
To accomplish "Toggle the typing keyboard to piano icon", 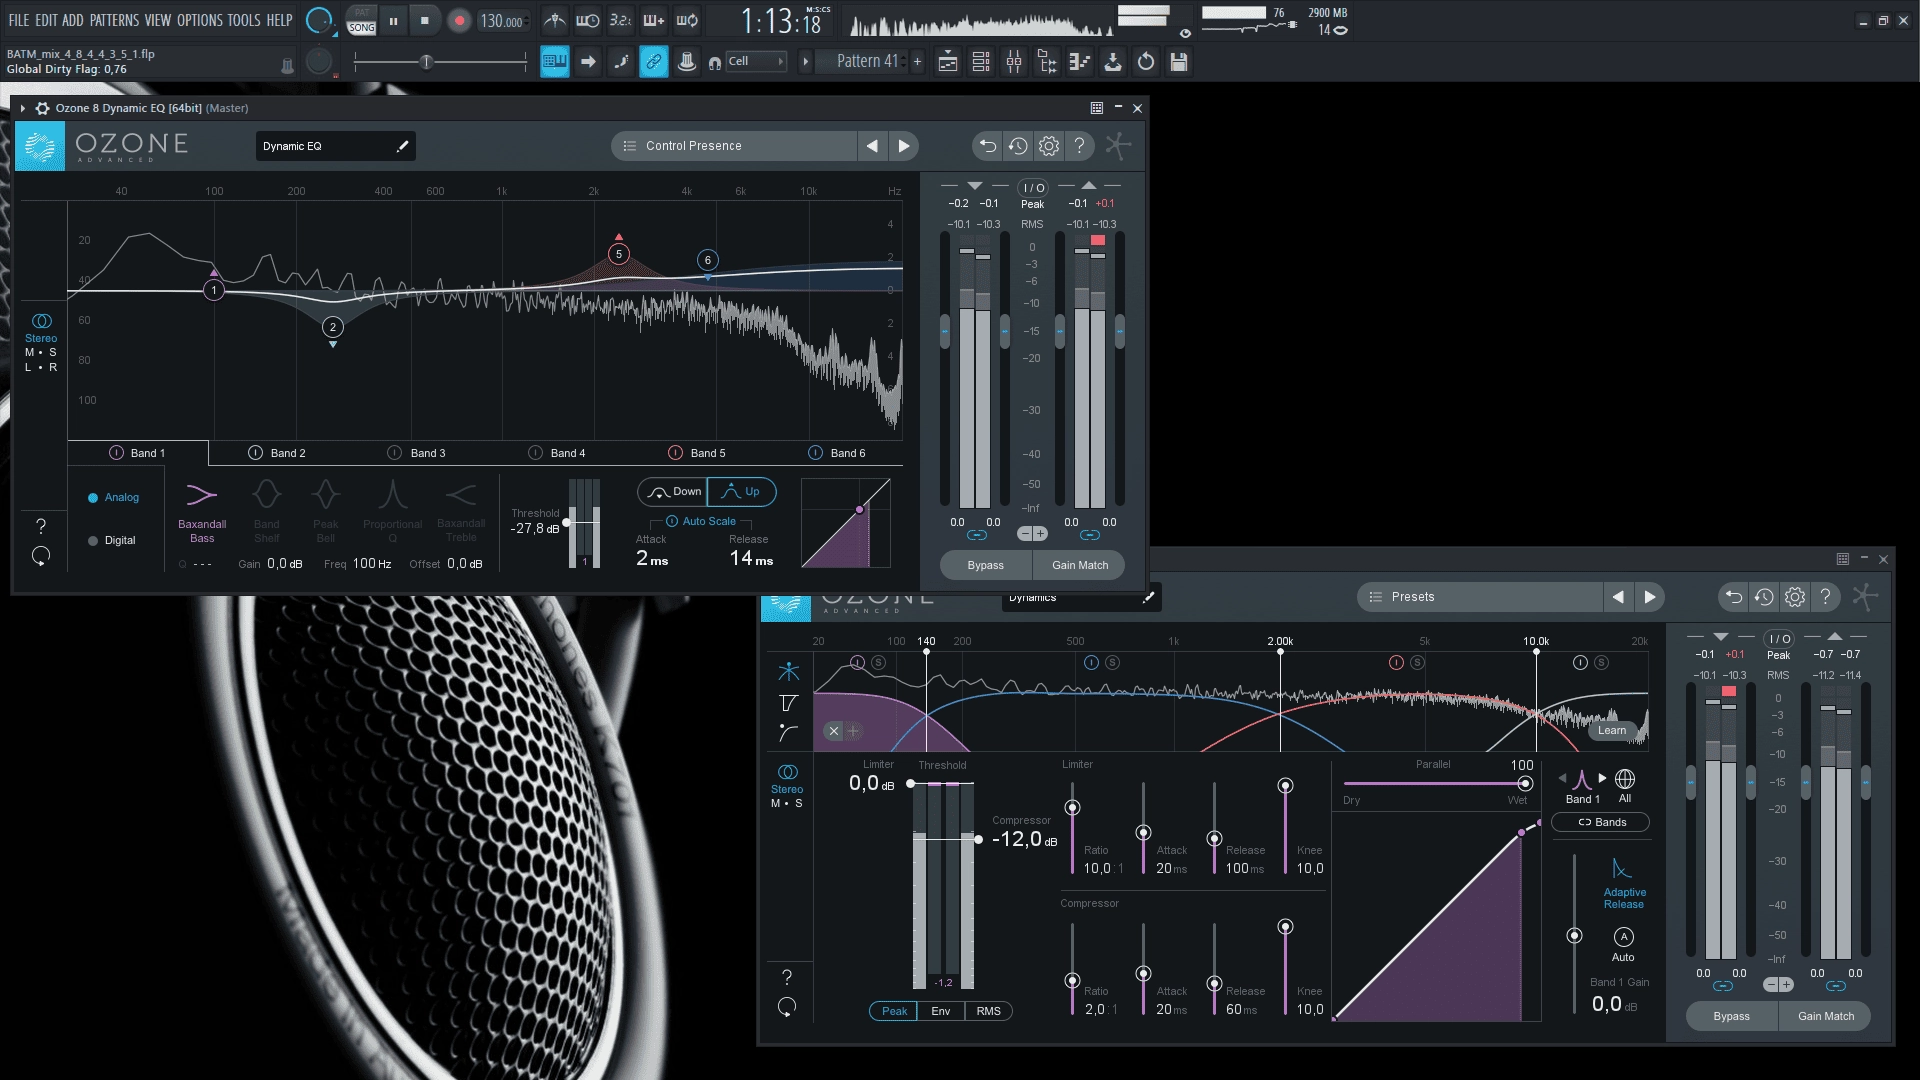I will (x=554, y=62).
